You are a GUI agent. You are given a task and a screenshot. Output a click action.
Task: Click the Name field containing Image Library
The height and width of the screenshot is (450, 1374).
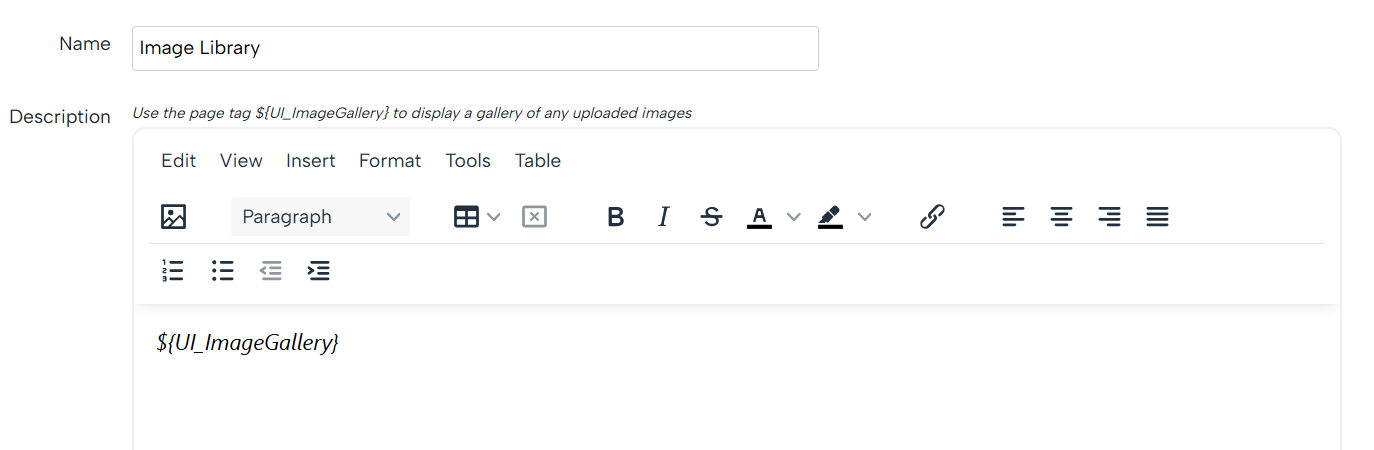(475, 48)
